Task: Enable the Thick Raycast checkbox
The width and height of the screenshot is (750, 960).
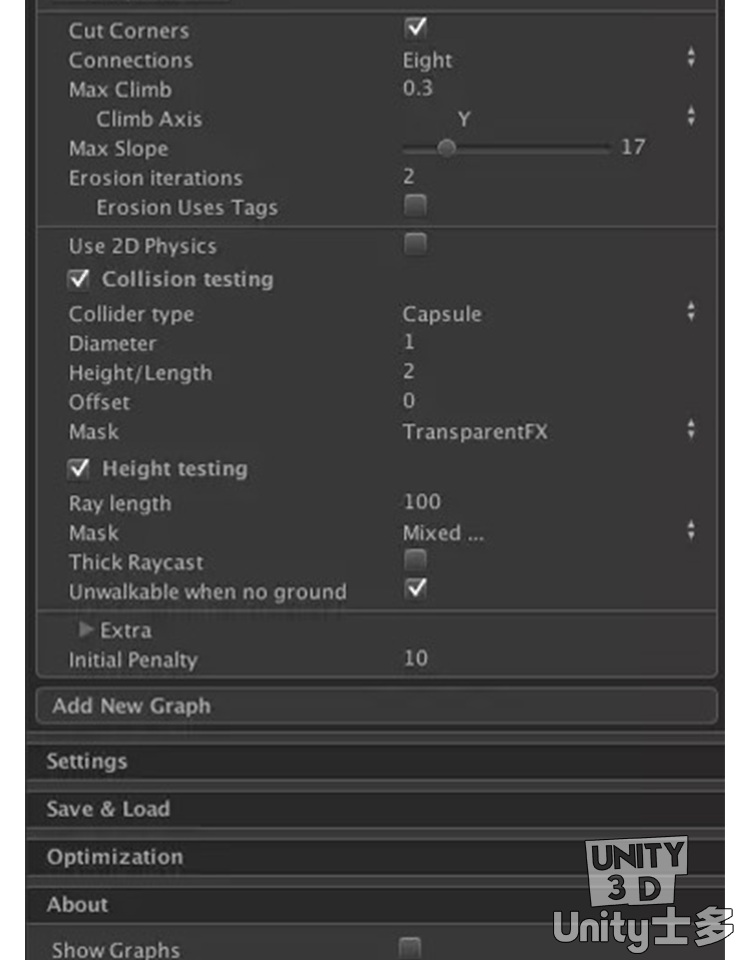Action: (415, 560)
